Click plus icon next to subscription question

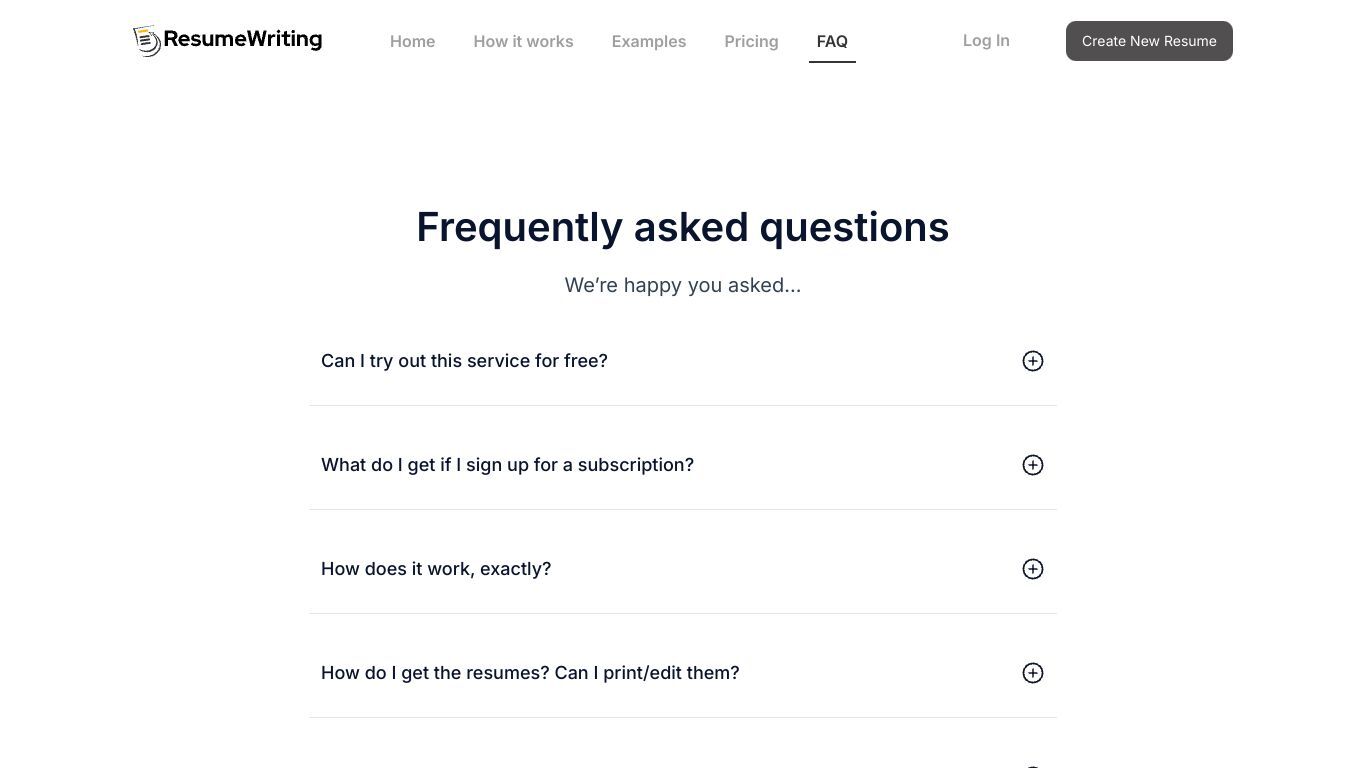click(1033, 465)
